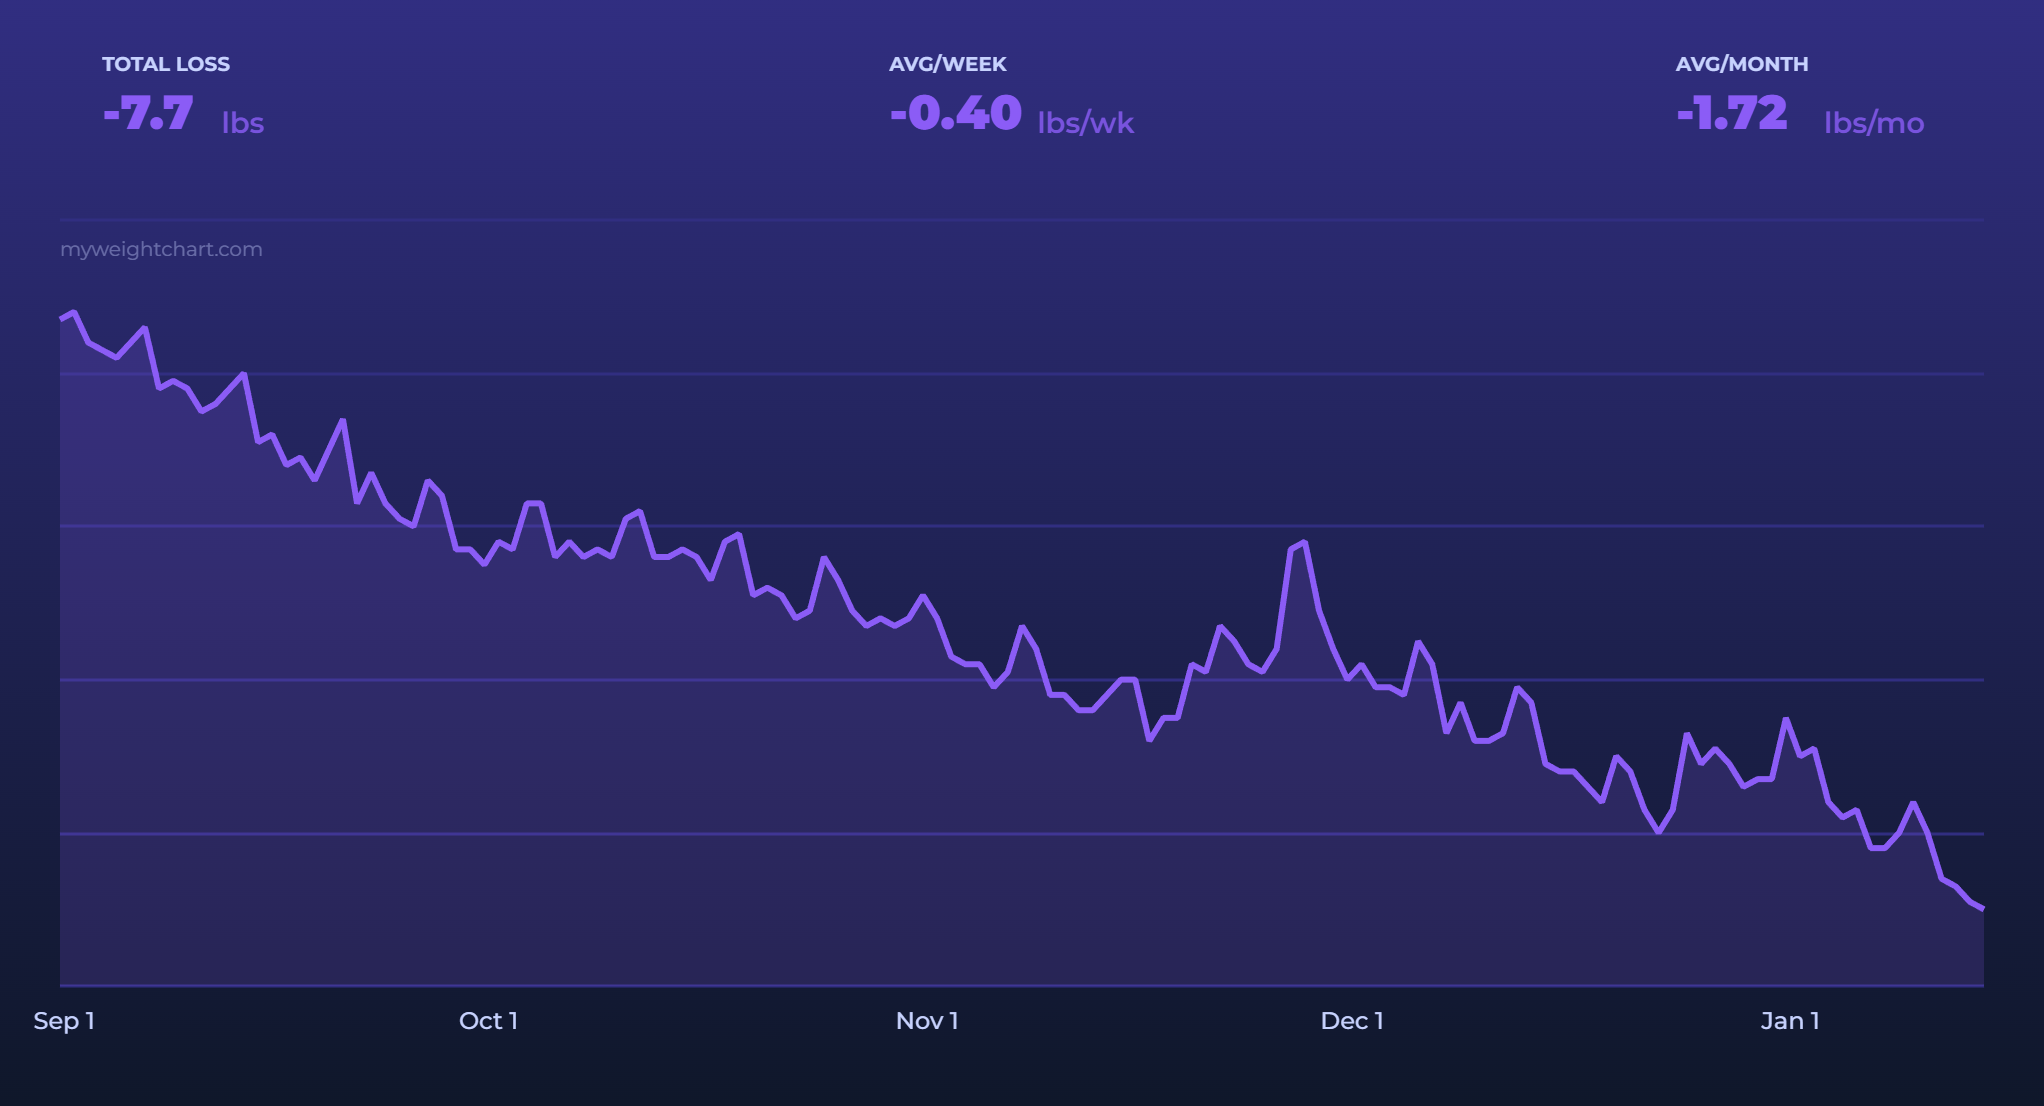Click the myweightchart.com watermark link

(x=161, y=249)
